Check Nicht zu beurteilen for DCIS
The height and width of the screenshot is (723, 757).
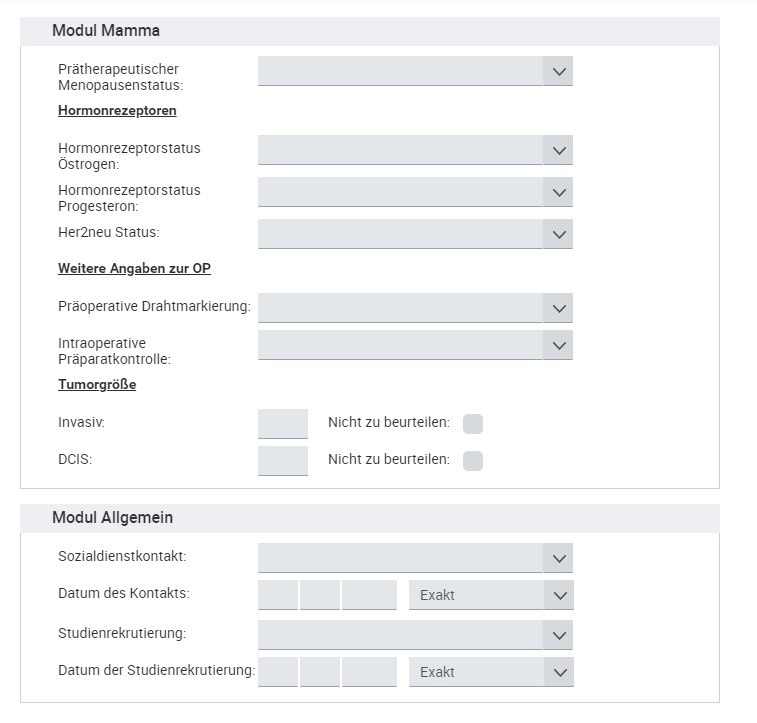473,461
